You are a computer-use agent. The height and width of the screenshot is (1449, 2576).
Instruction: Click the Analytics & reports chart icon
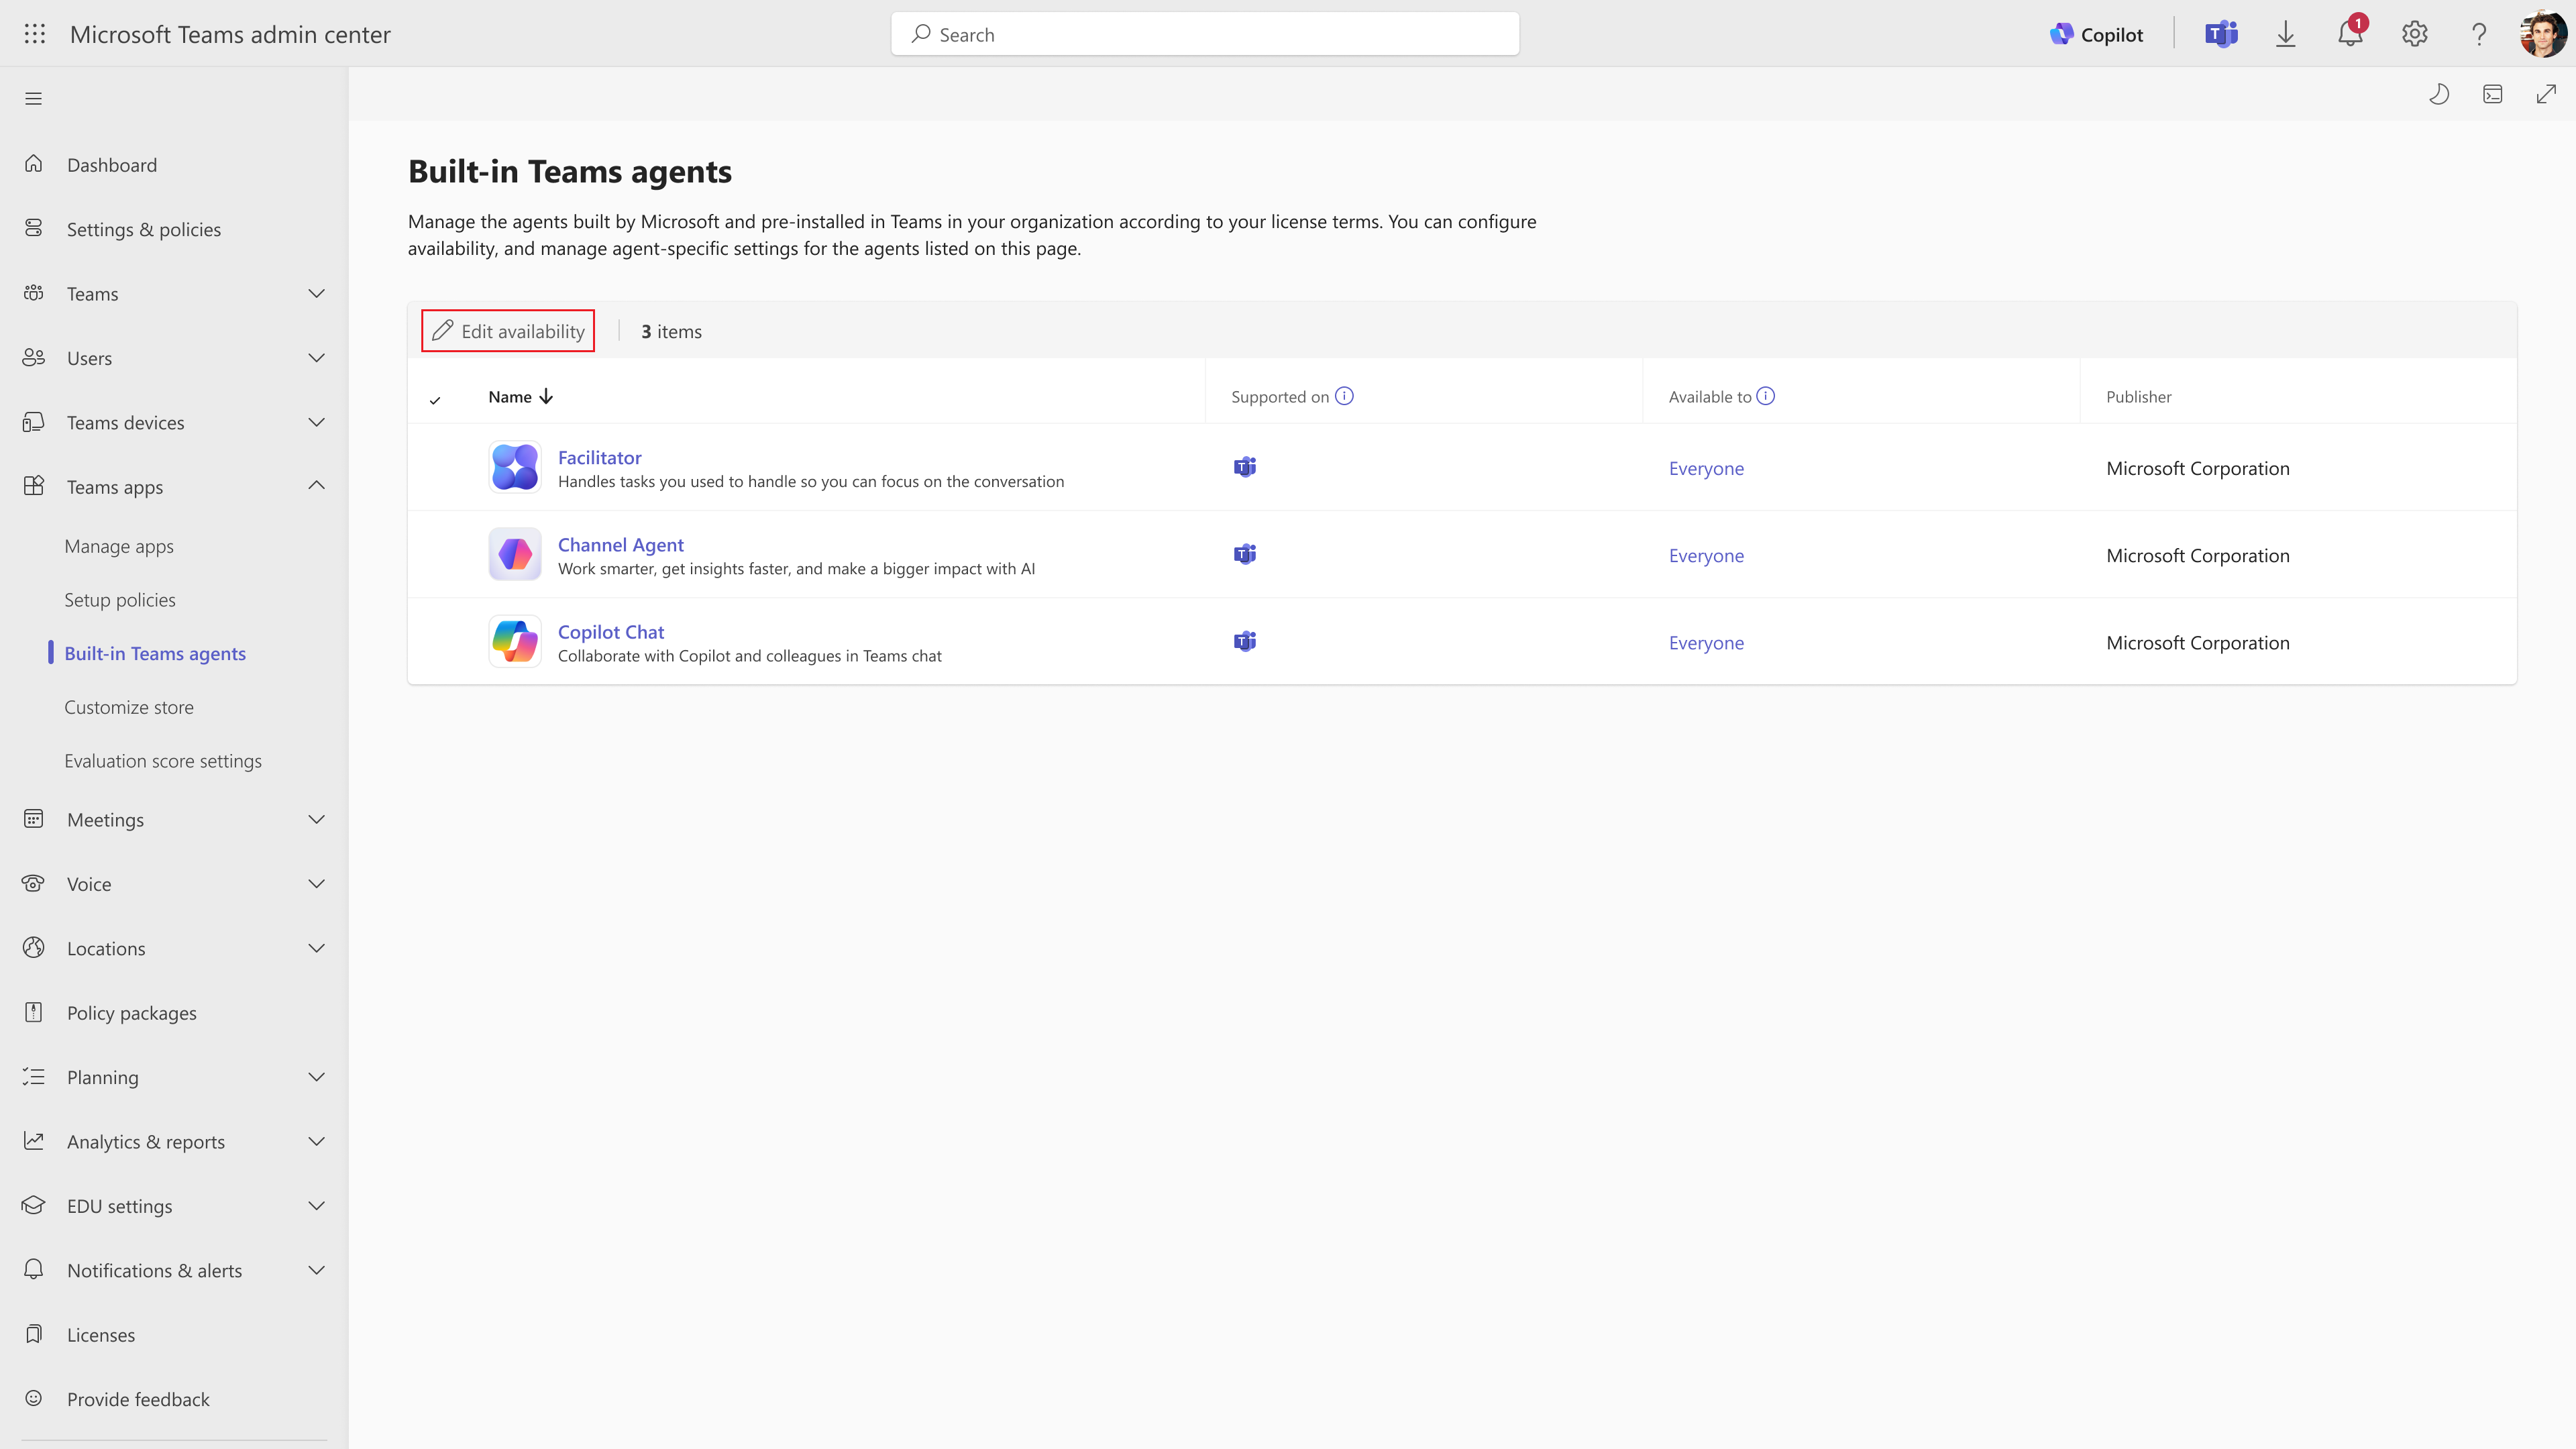[34, 1140]
